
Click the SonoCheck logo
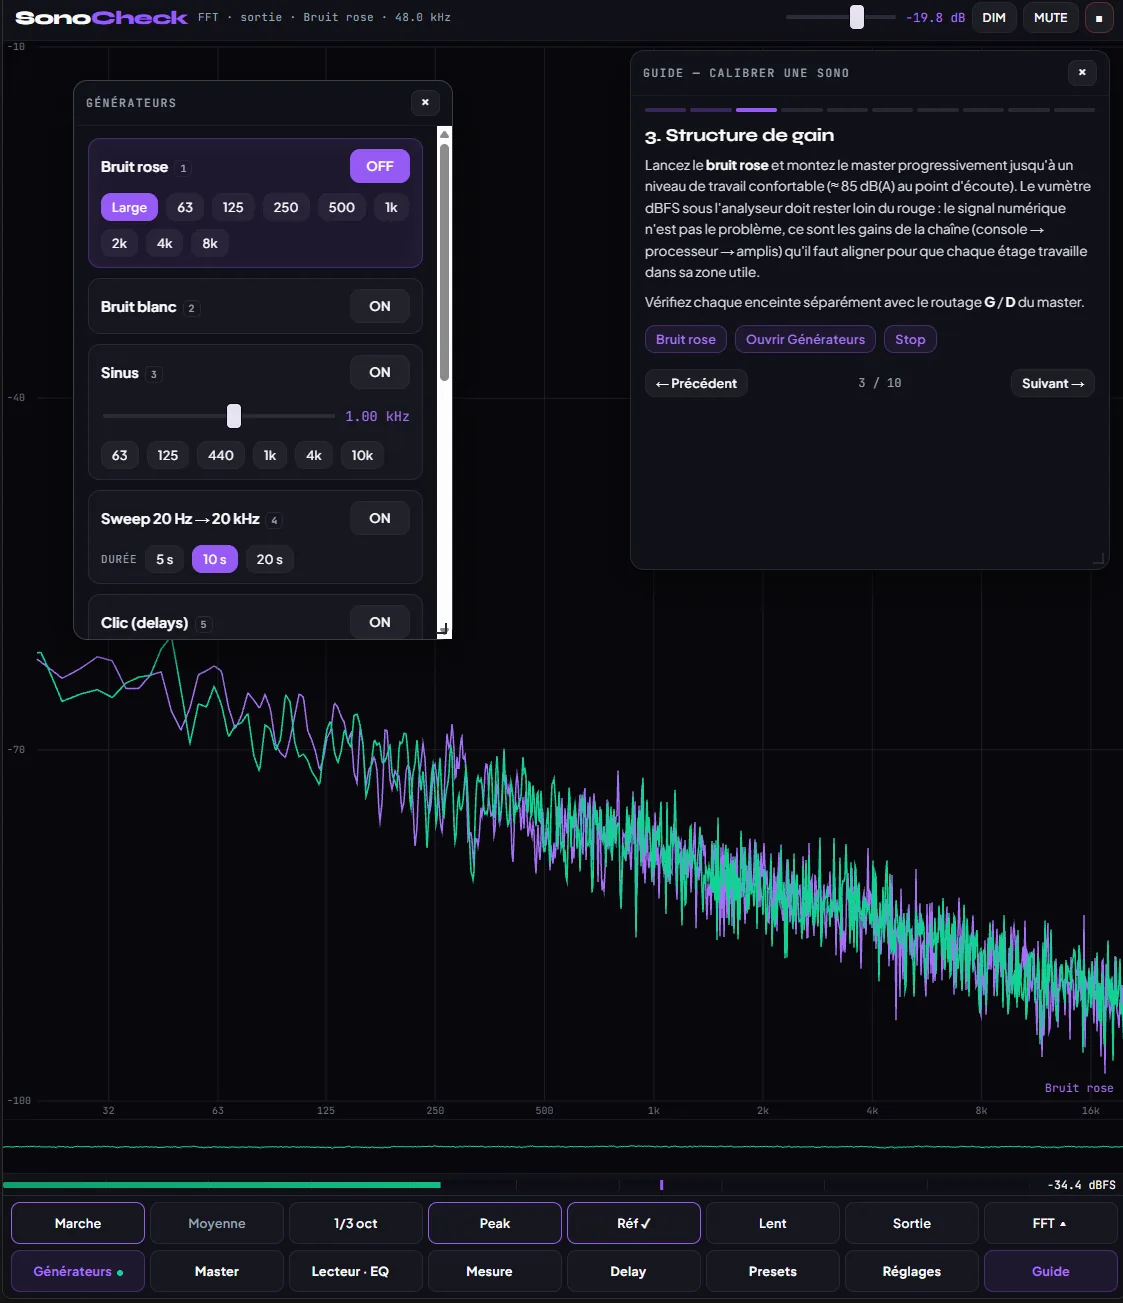pos(101,18)
